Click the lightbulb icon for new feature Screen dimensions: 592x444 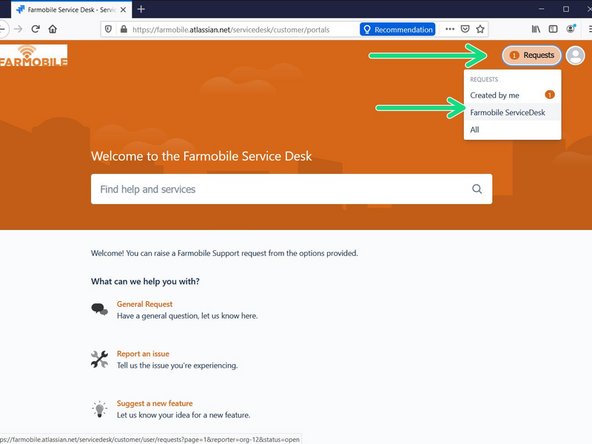(99, 409)
